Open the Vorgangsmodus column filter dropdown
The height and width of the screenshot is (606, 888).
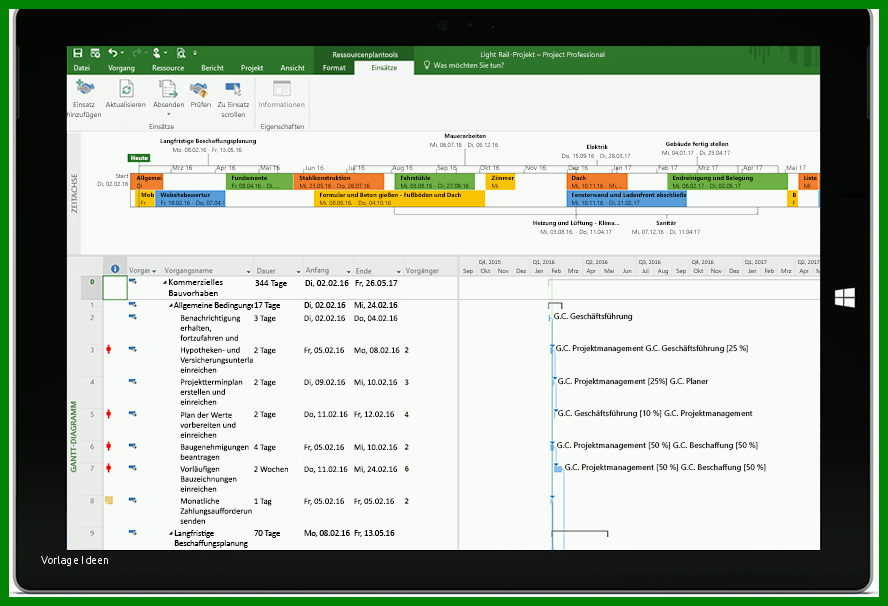tap(154, 271)
